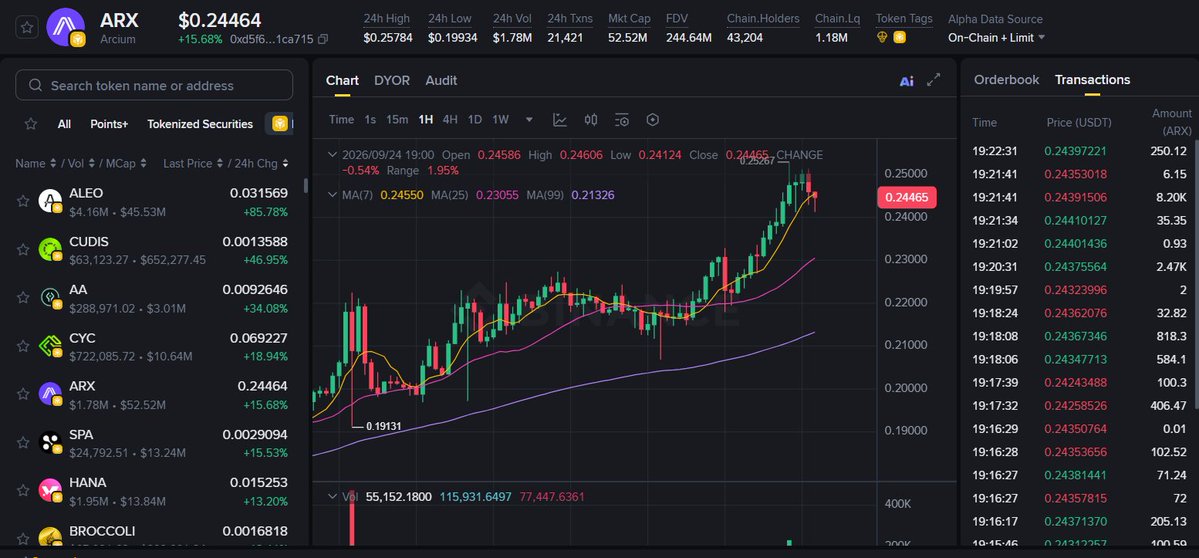The height and width of the screenshot is (558, 1199).
Task: Click the second square token tag icon
Action: [899, 37]
